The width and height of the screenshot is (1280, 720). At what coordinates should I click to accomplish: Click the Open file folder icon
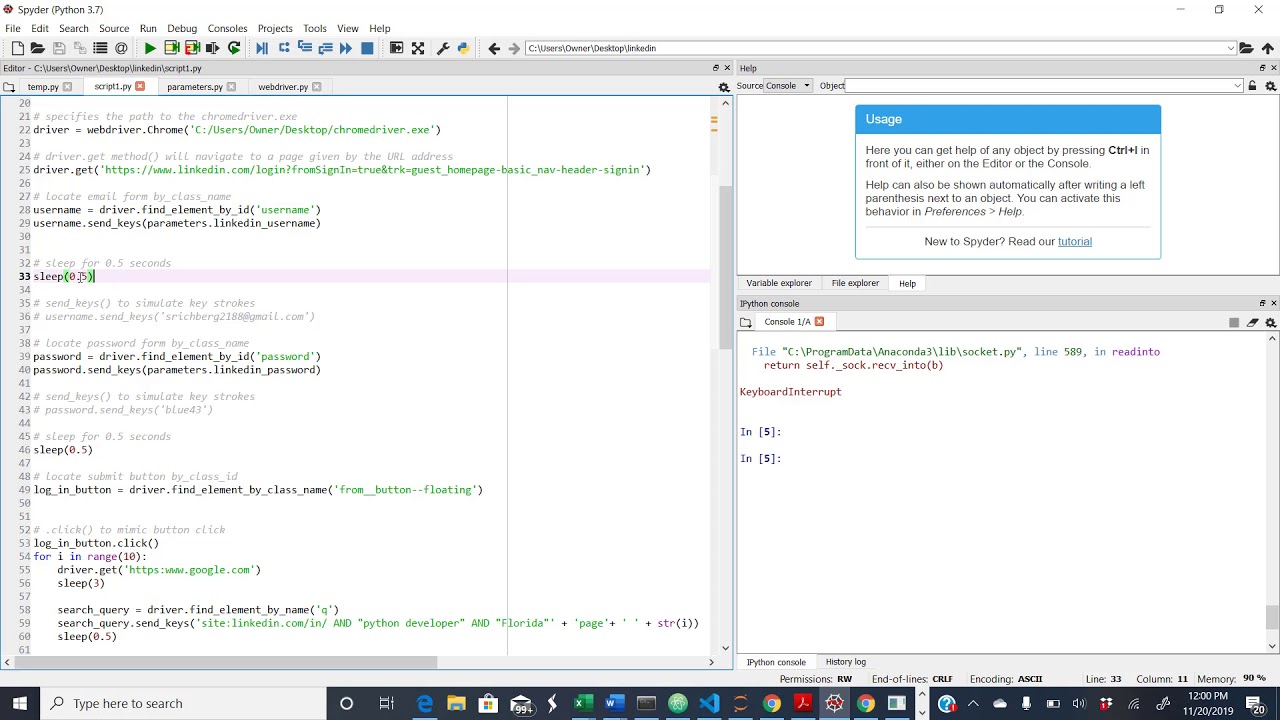coord(38,48)
